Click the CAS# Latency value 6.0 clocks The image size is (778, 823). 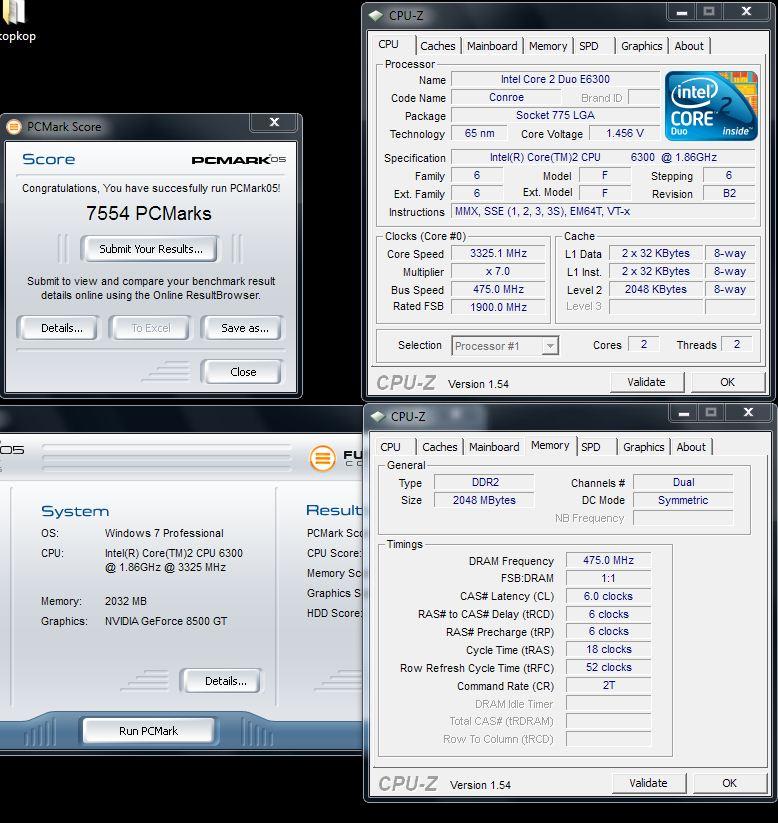[608, 596]
